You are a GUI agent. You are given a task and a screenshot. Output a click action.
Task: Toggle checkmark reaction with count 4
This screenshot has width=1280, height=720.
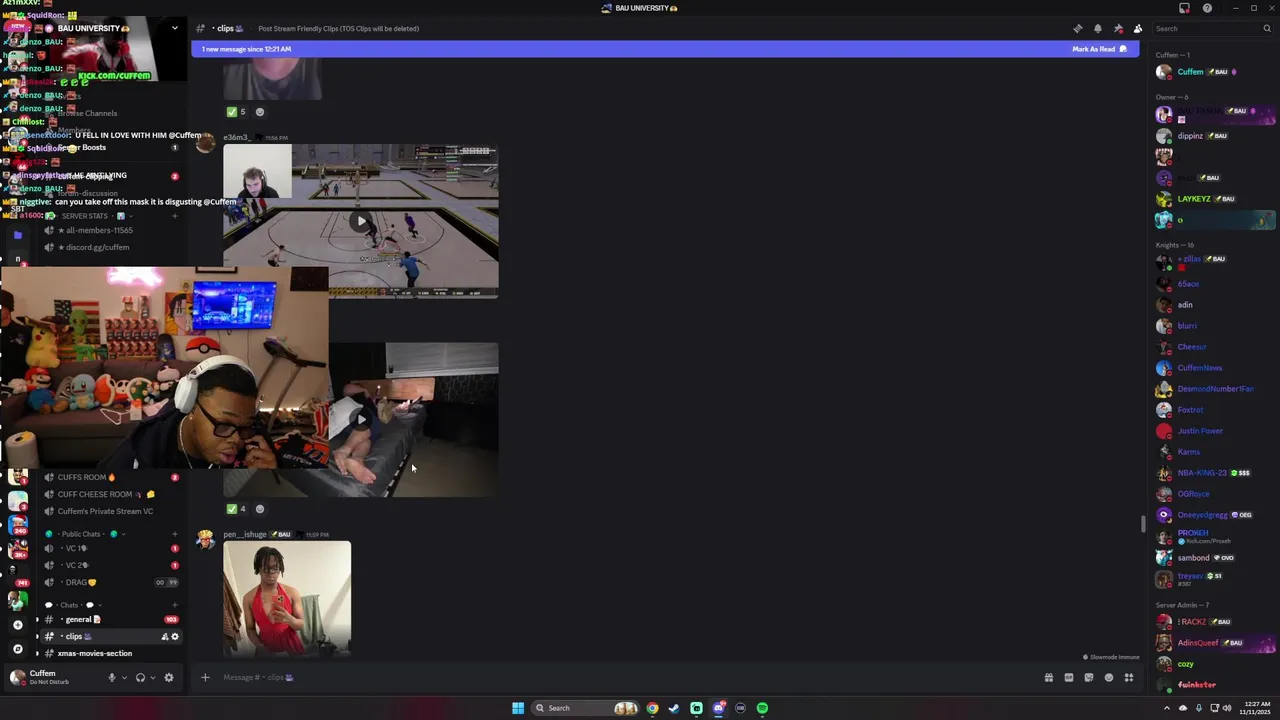[x=236, y=509]
